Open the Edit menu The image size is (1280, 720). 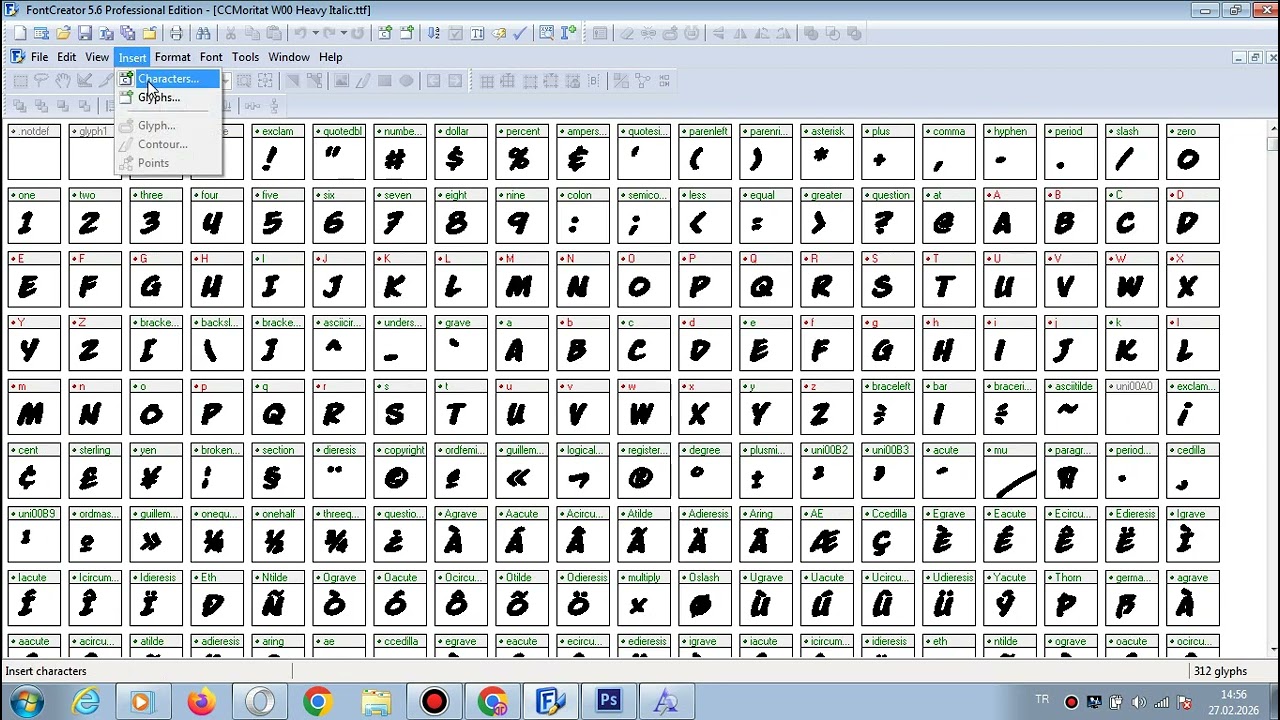(66, 57)
